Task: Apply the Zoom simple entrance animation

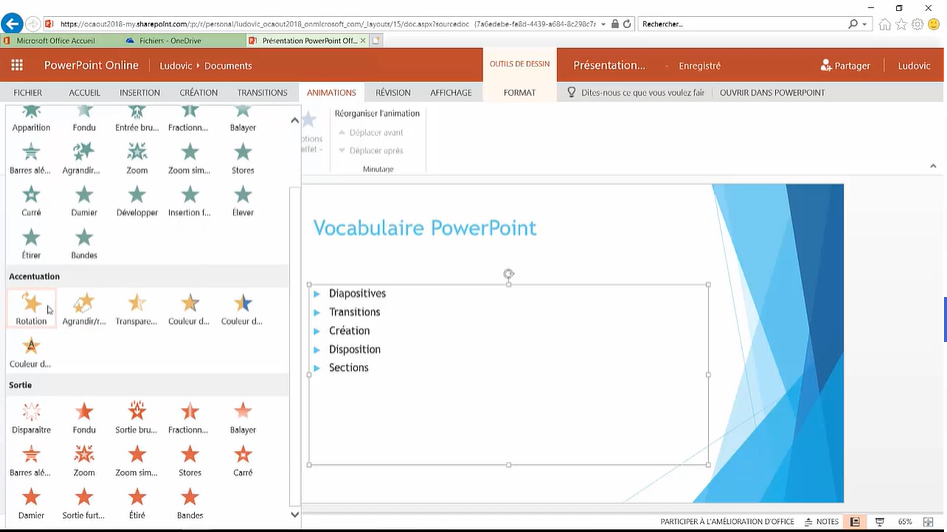Action: coord(190,159)
